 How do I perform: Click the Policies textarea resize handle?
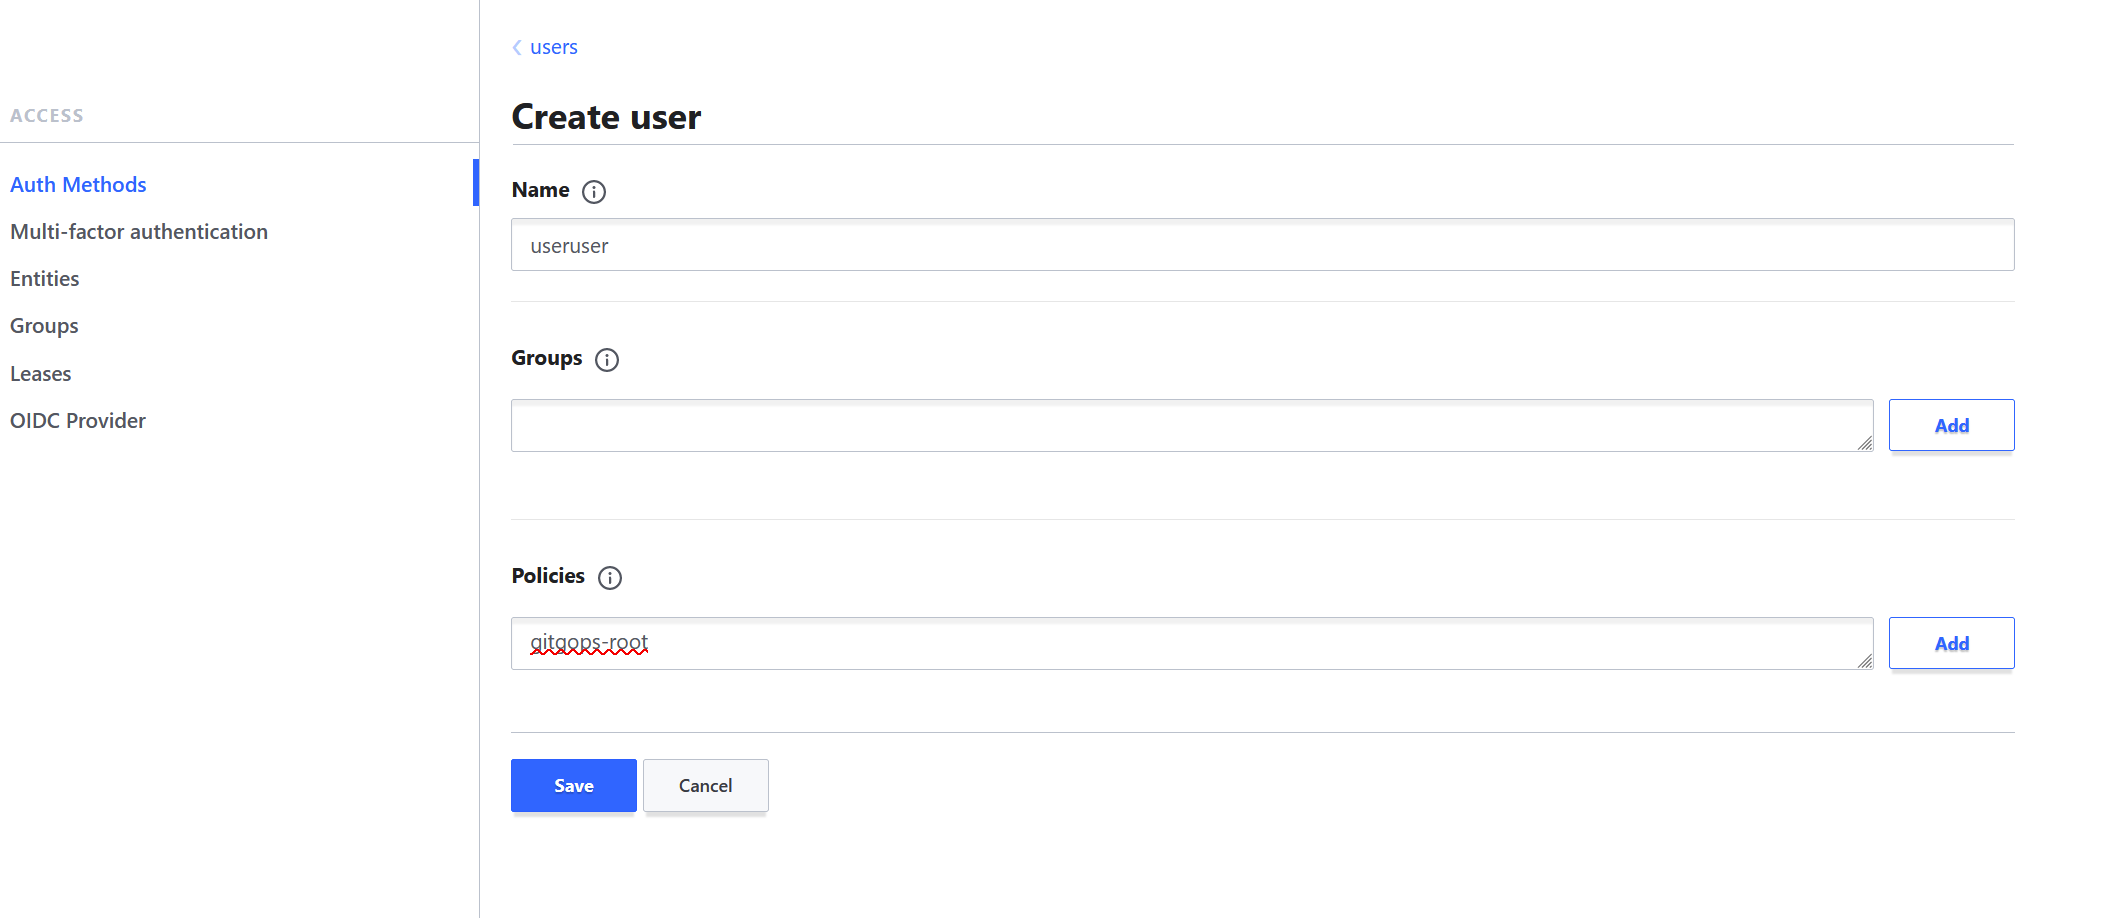1865,661
